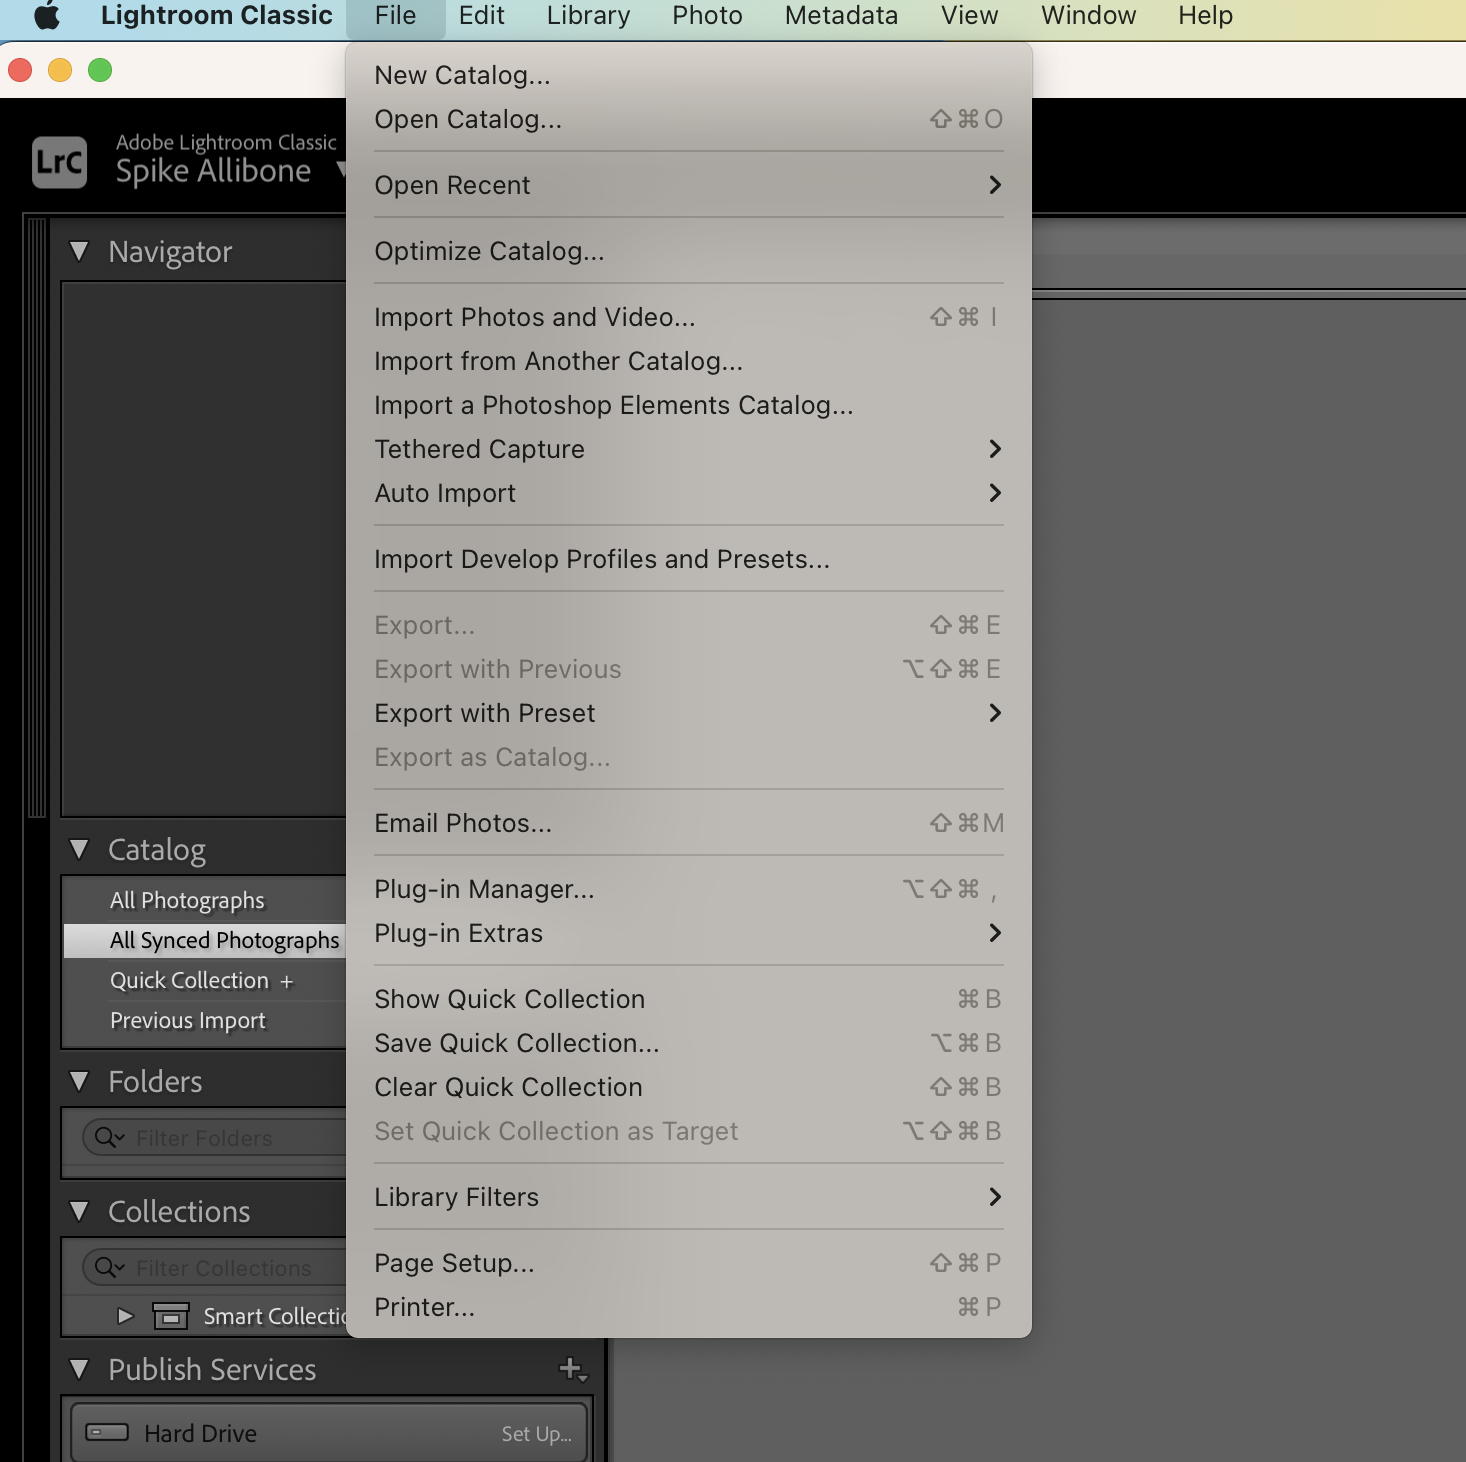Select All Synced Photographs
Screen dimensions: 1466x1462
tap(205, 940)
